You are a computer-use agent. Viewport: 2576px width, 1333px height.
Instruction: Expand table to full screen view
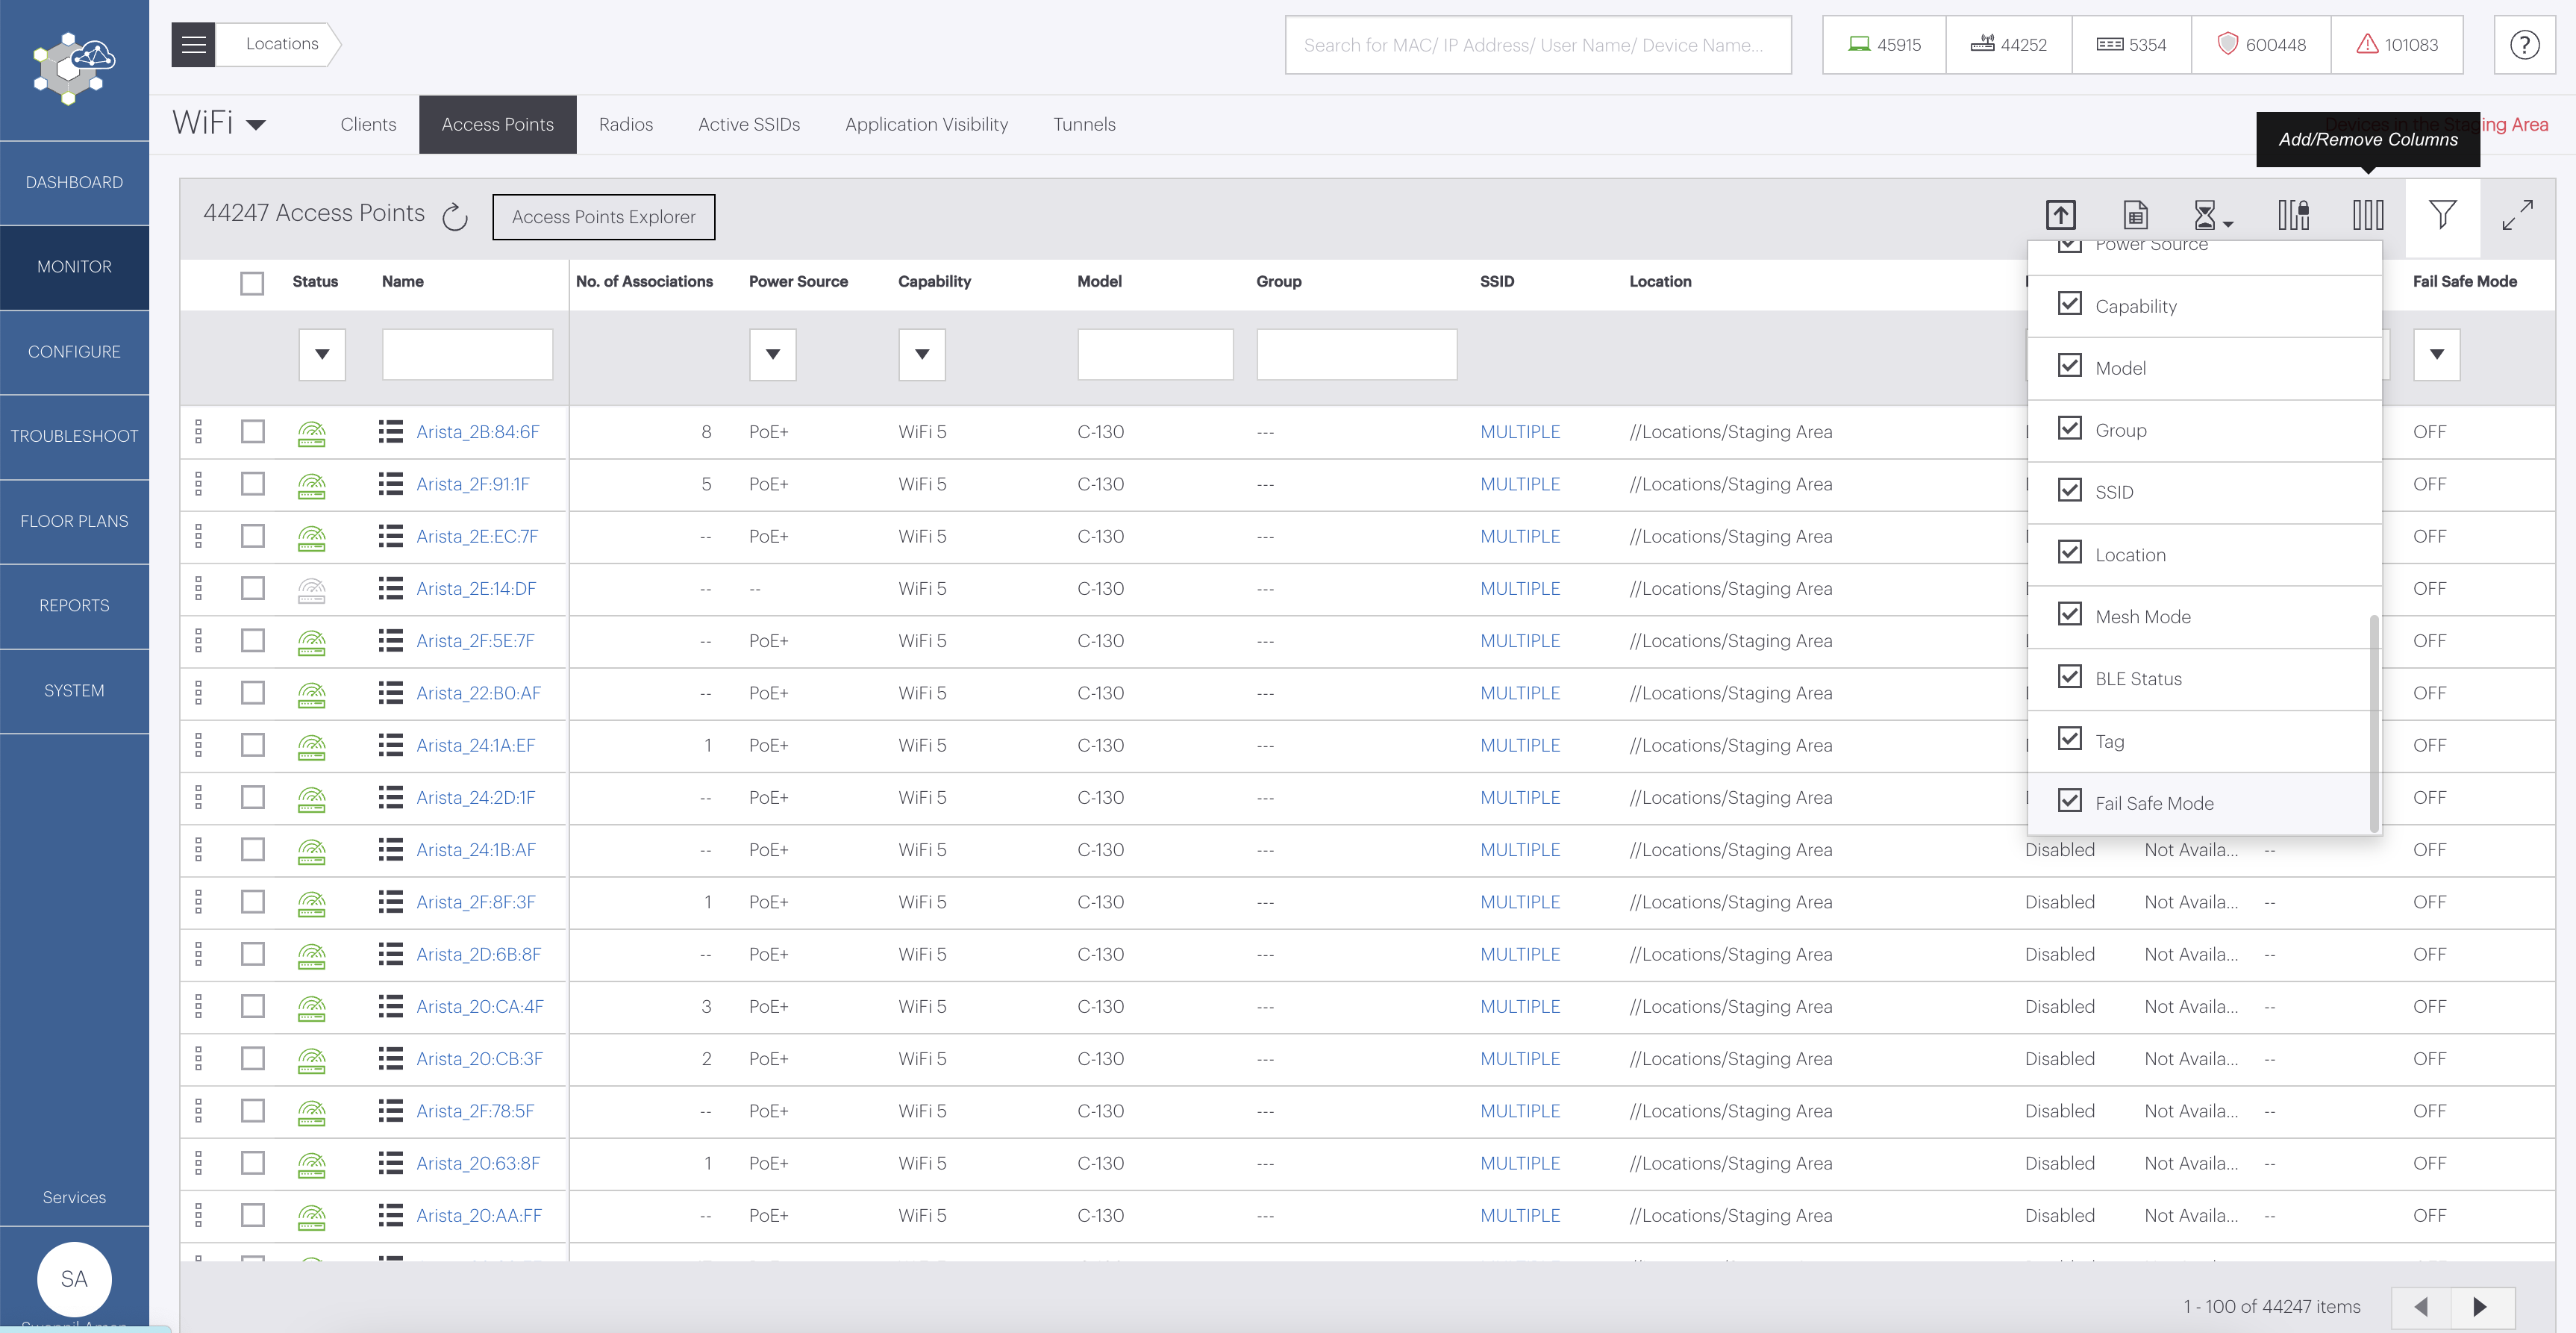coord(2517,215)
